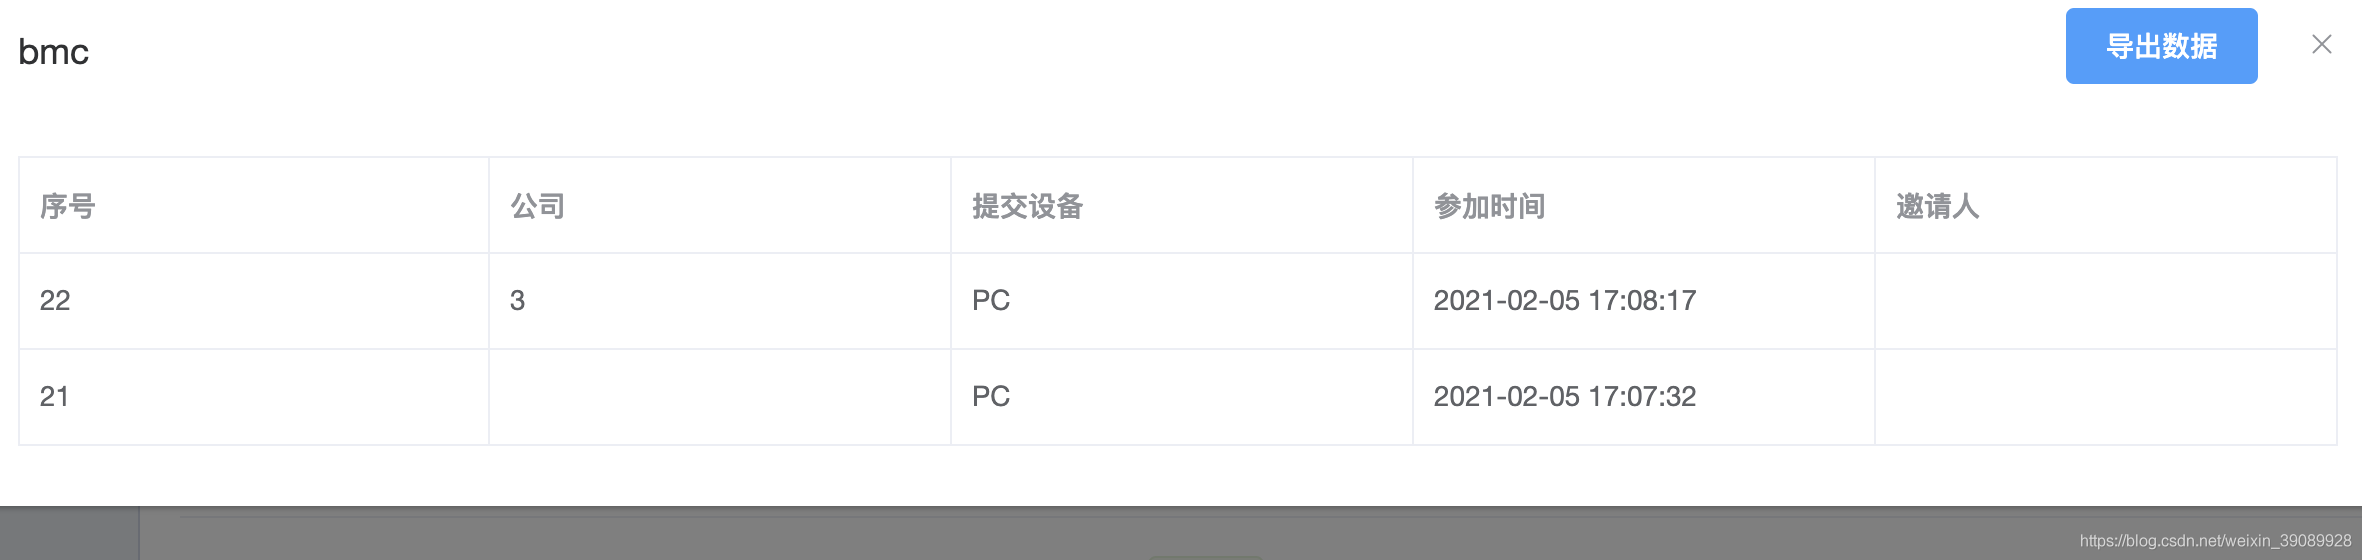Click the timestamp 2021-02-05 17:07:32

click(1565, 397)
